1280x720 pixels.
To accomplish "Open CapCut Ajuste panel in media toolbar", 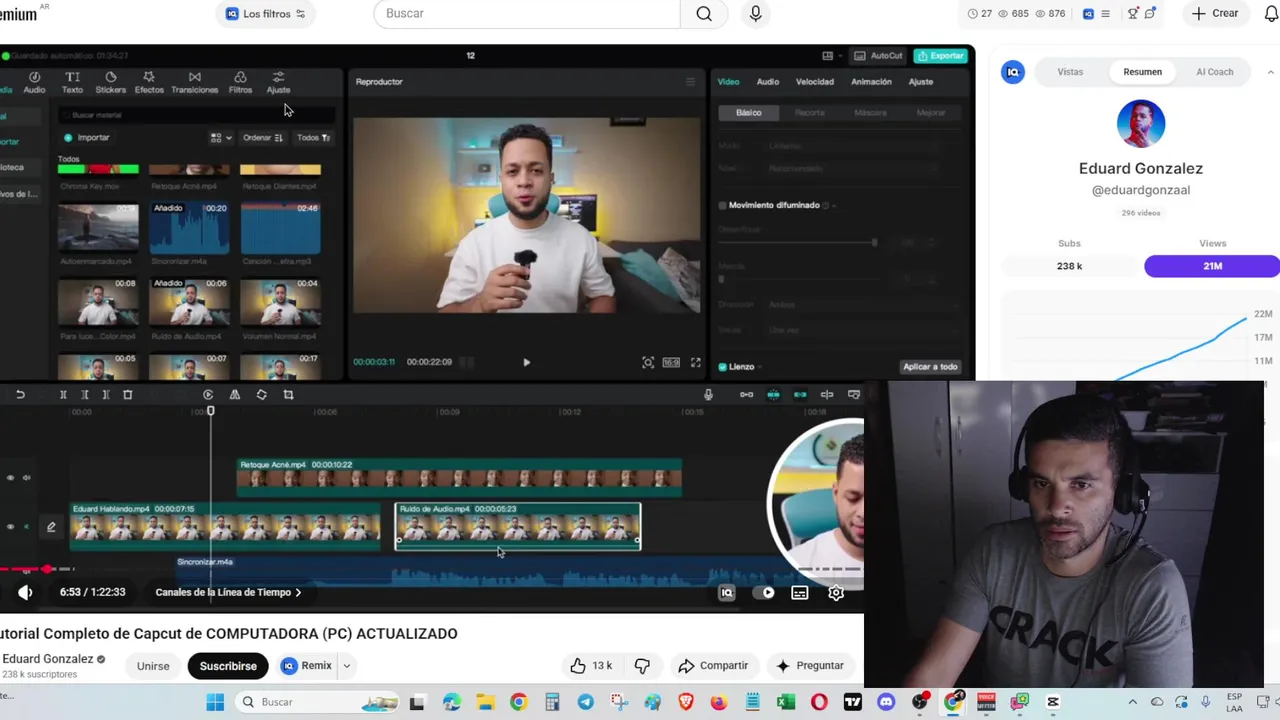I will point(278,82).
